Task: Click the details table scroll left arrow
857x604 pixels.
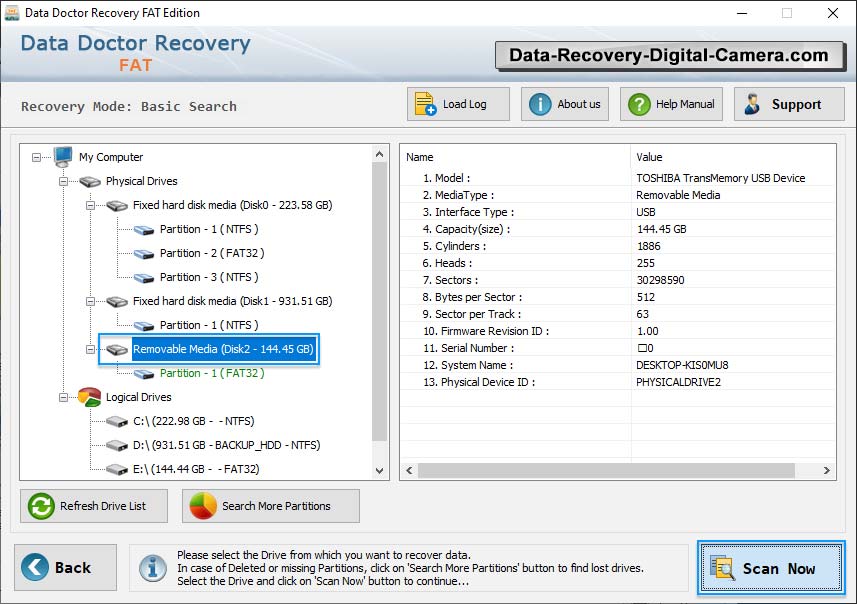Action: click(x=409, y=470)
